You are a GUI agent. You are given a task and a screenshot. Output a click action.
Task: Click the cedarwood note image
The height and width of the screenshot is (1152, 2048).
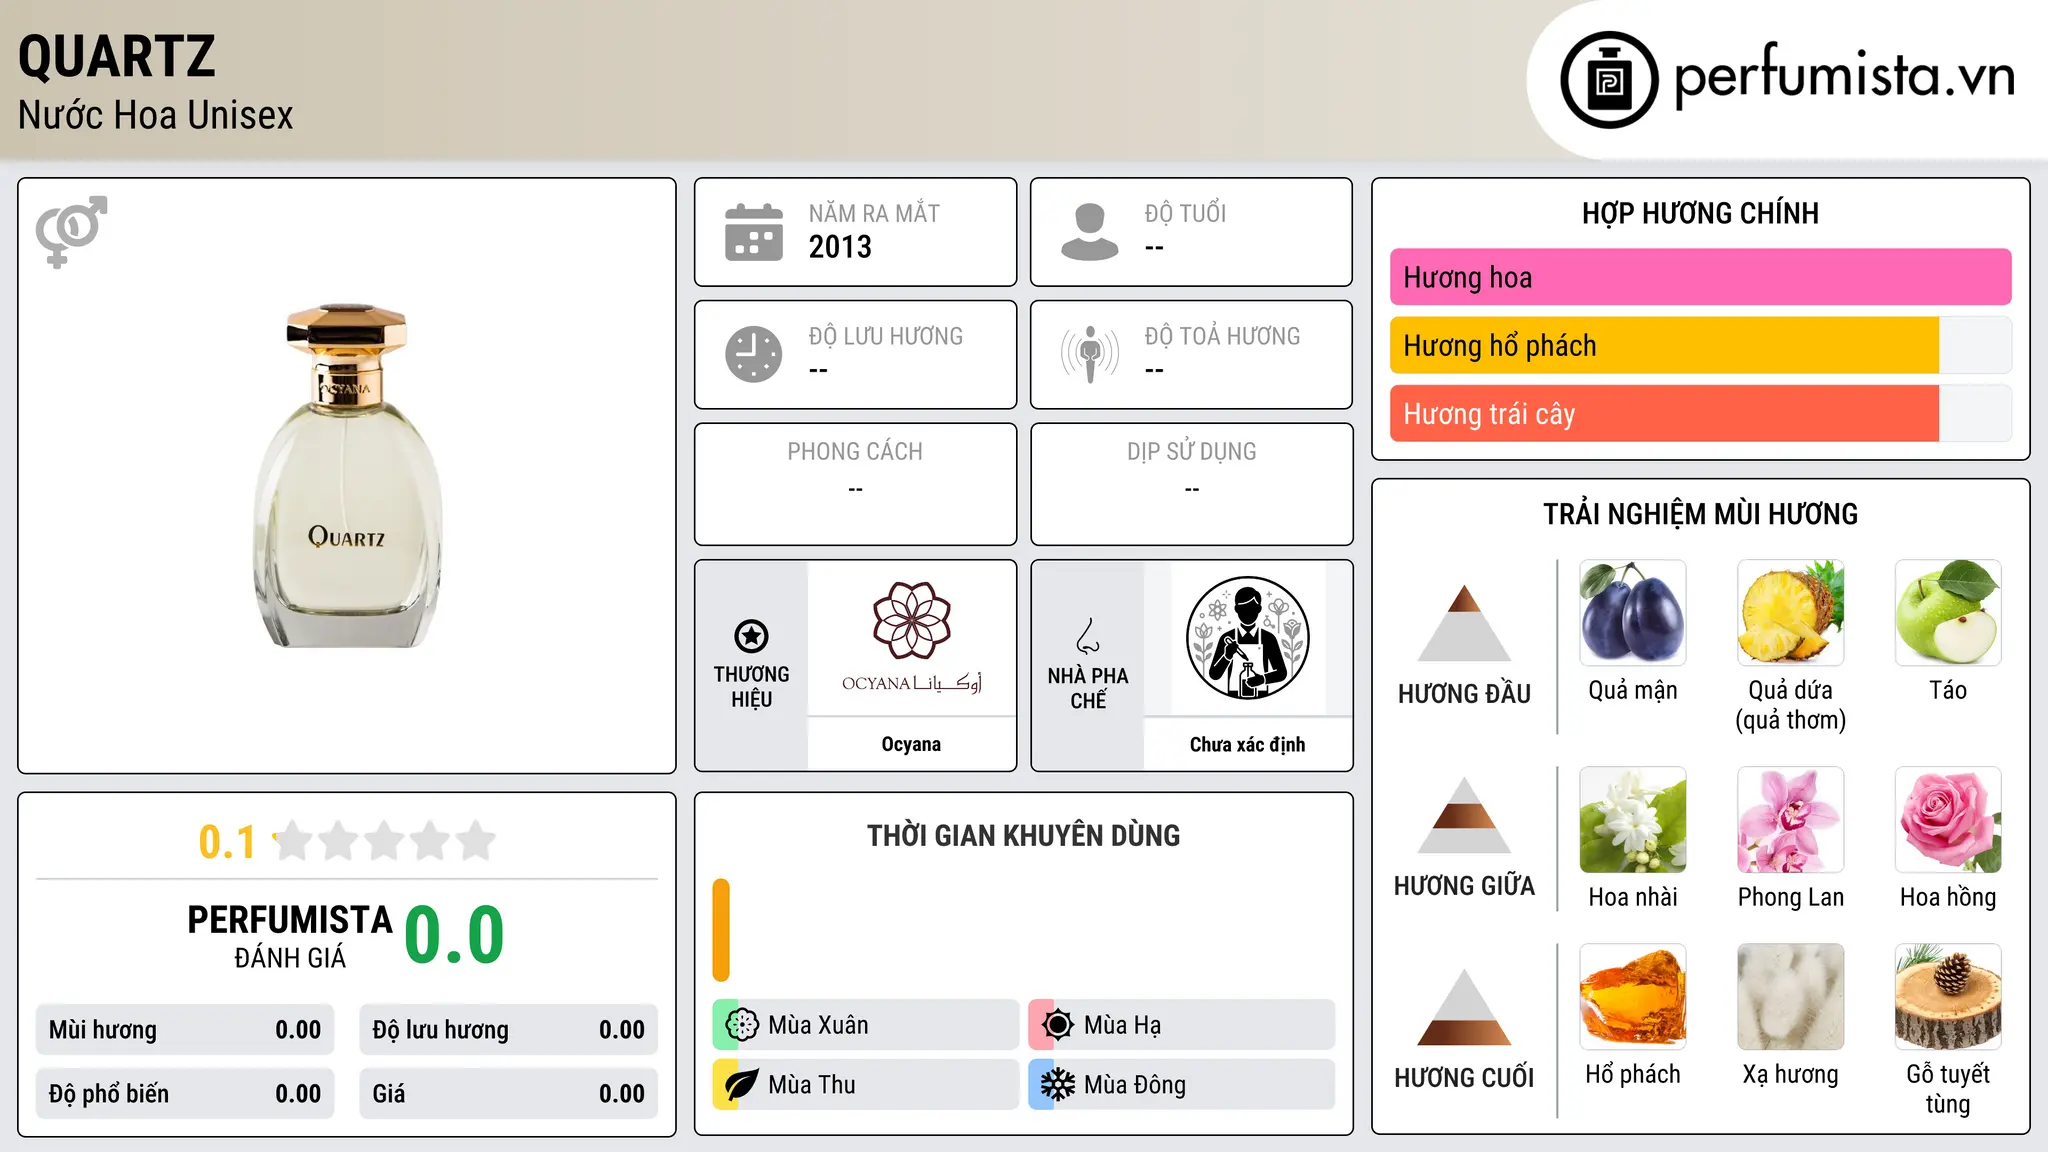(x=1948, y=997)
